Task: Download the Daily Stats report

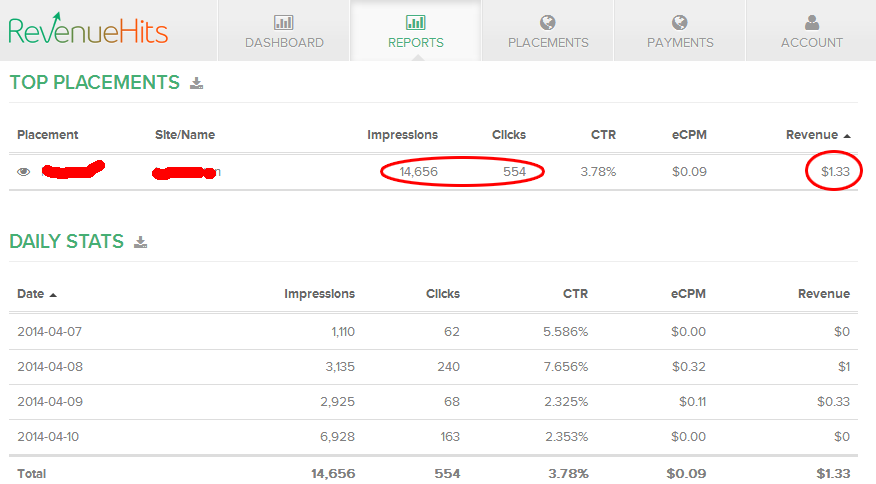Action: pos(141,241)
